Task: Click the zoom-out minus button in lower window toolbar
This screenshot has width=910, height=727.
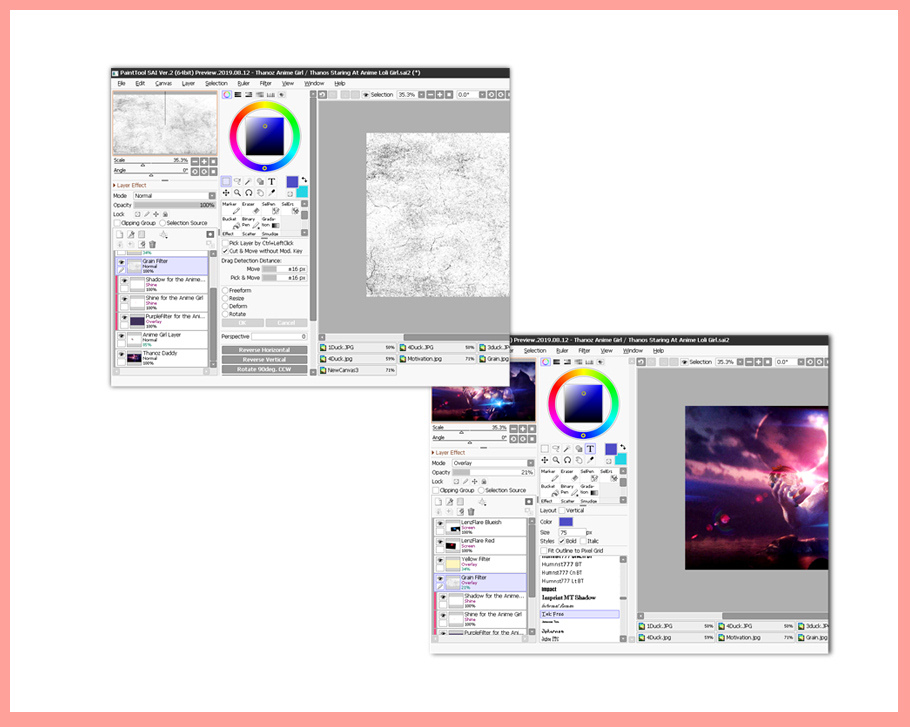Action: pos(749,361)
